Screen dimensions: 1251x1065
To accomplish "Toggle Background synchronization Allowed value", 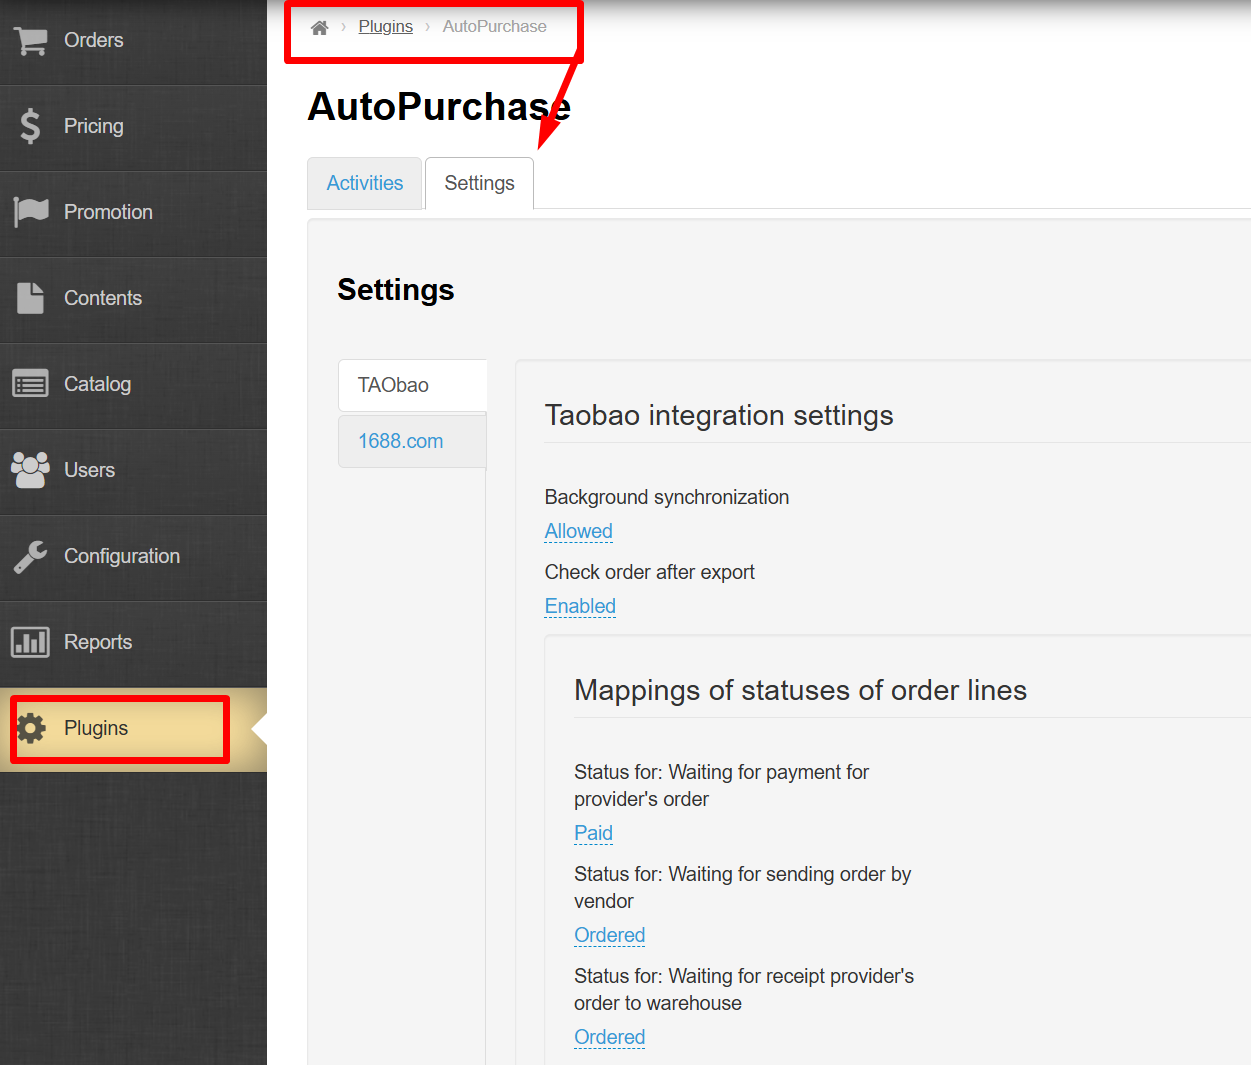I will point(578,531).
